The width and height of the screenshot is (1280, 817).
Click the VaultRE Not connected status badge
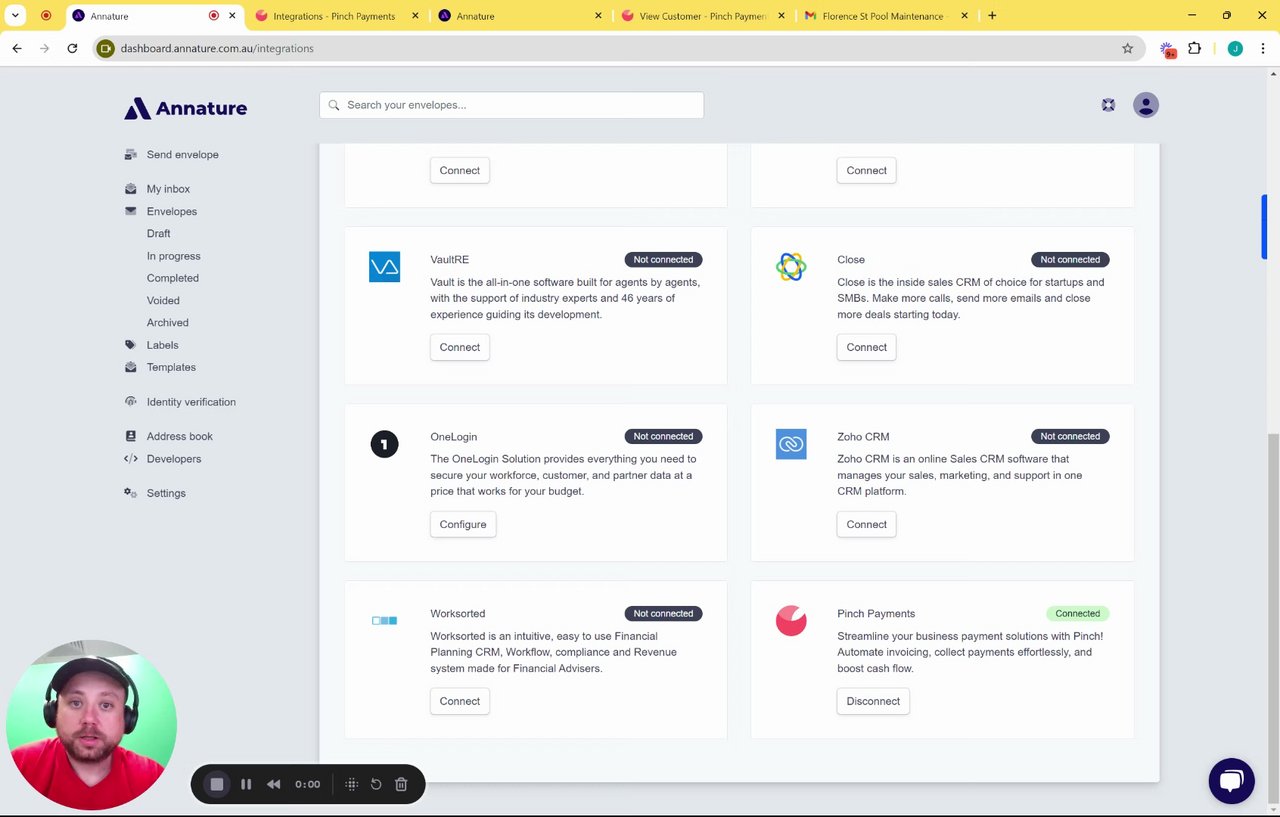tap(663, 259)
